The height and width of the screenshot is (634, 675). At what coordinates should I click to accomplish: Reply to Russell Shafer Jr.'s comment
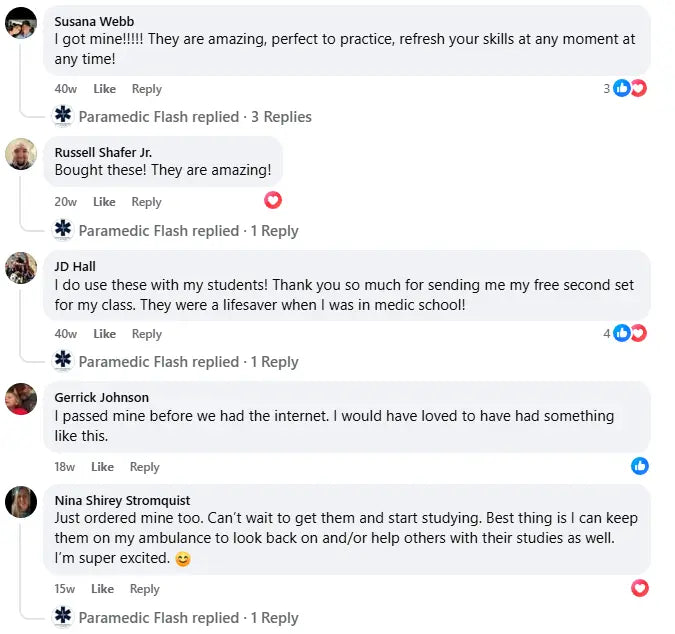(146, 202)
